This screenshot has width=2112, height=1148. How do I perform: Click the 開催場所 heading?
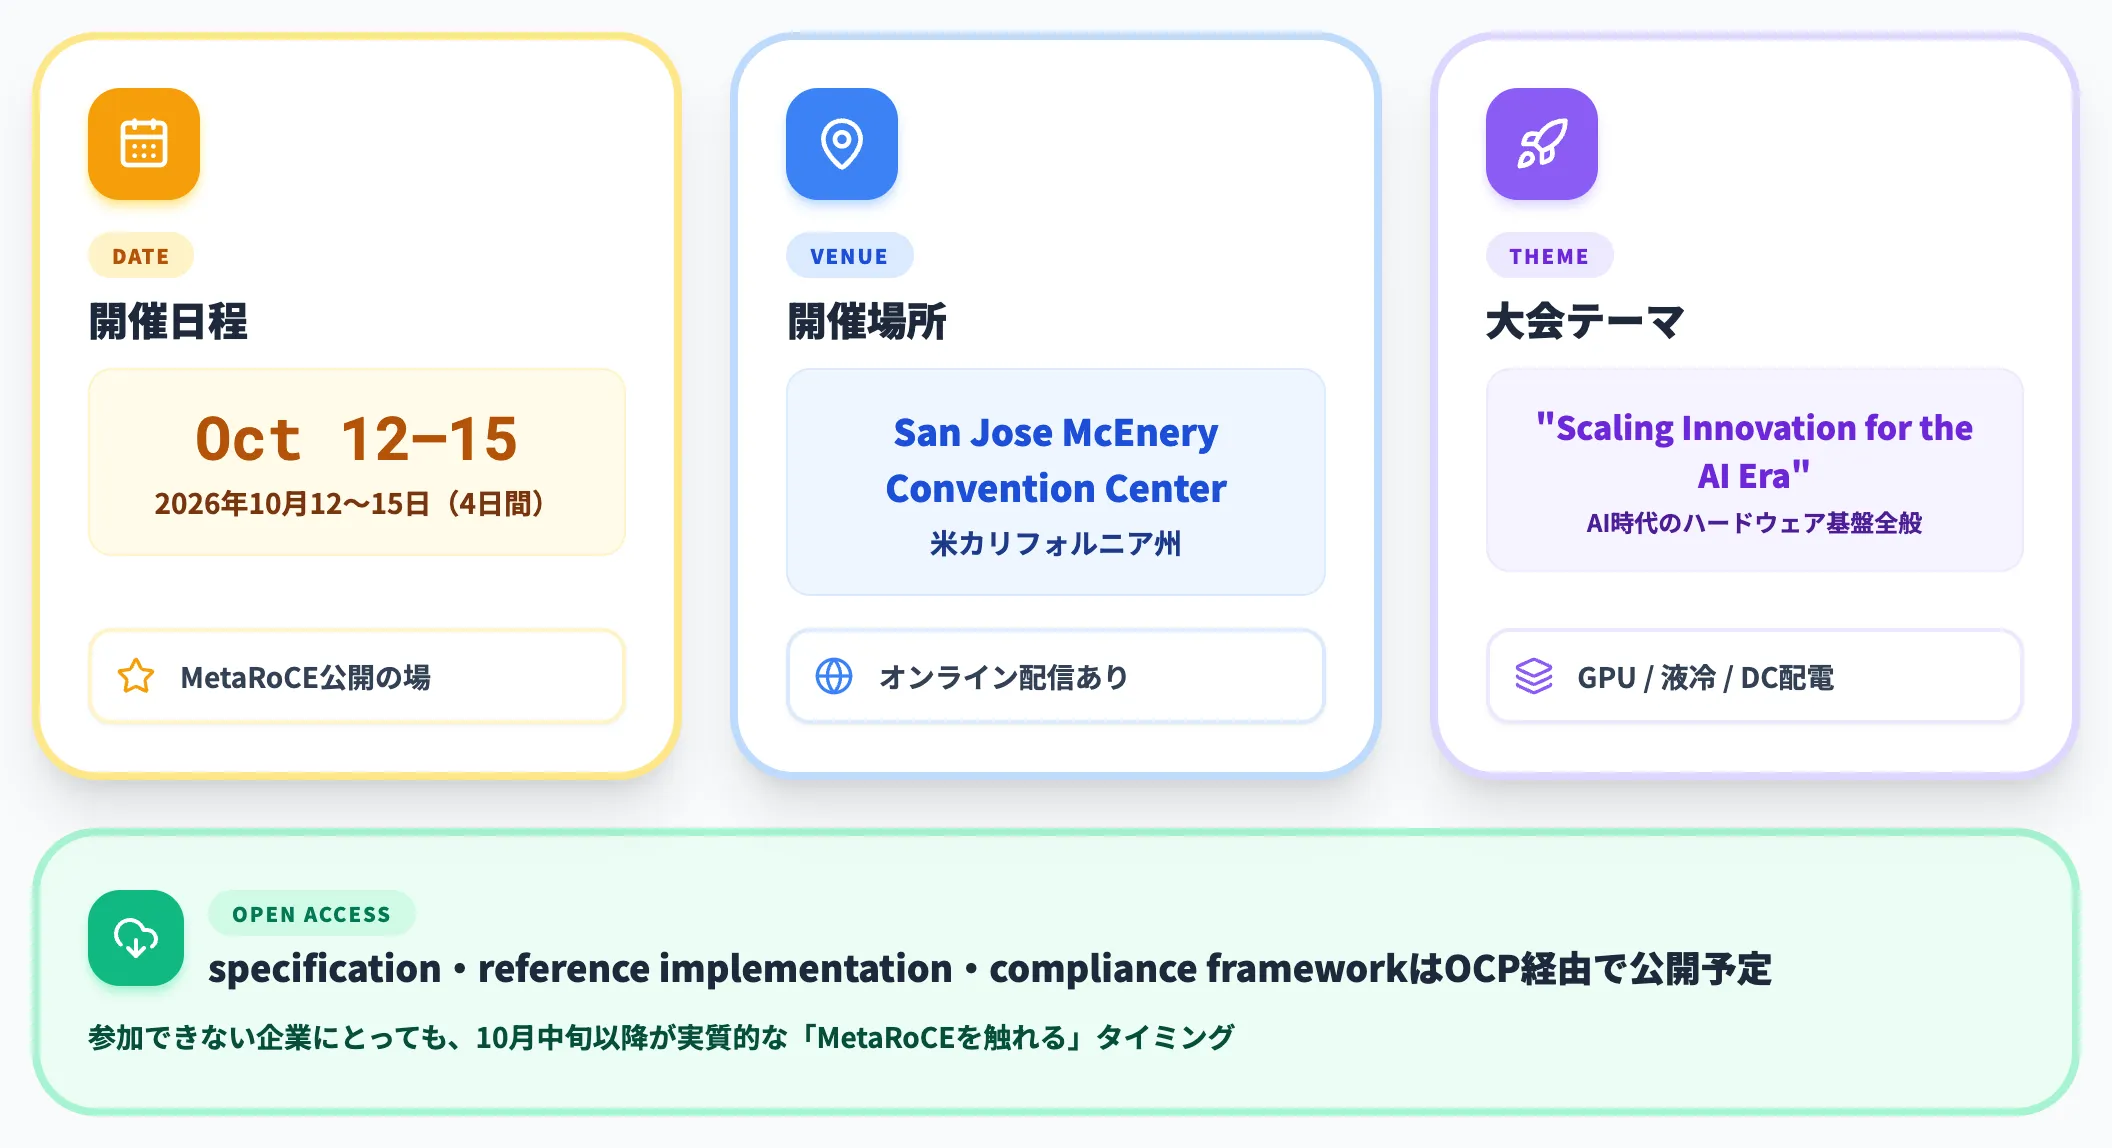866,322
